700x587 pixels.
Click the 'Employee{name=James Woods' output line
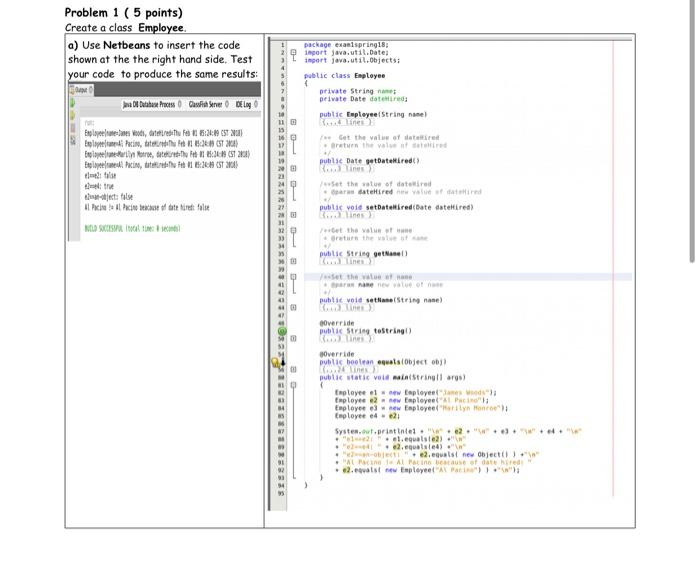click(x=163, y=133)
